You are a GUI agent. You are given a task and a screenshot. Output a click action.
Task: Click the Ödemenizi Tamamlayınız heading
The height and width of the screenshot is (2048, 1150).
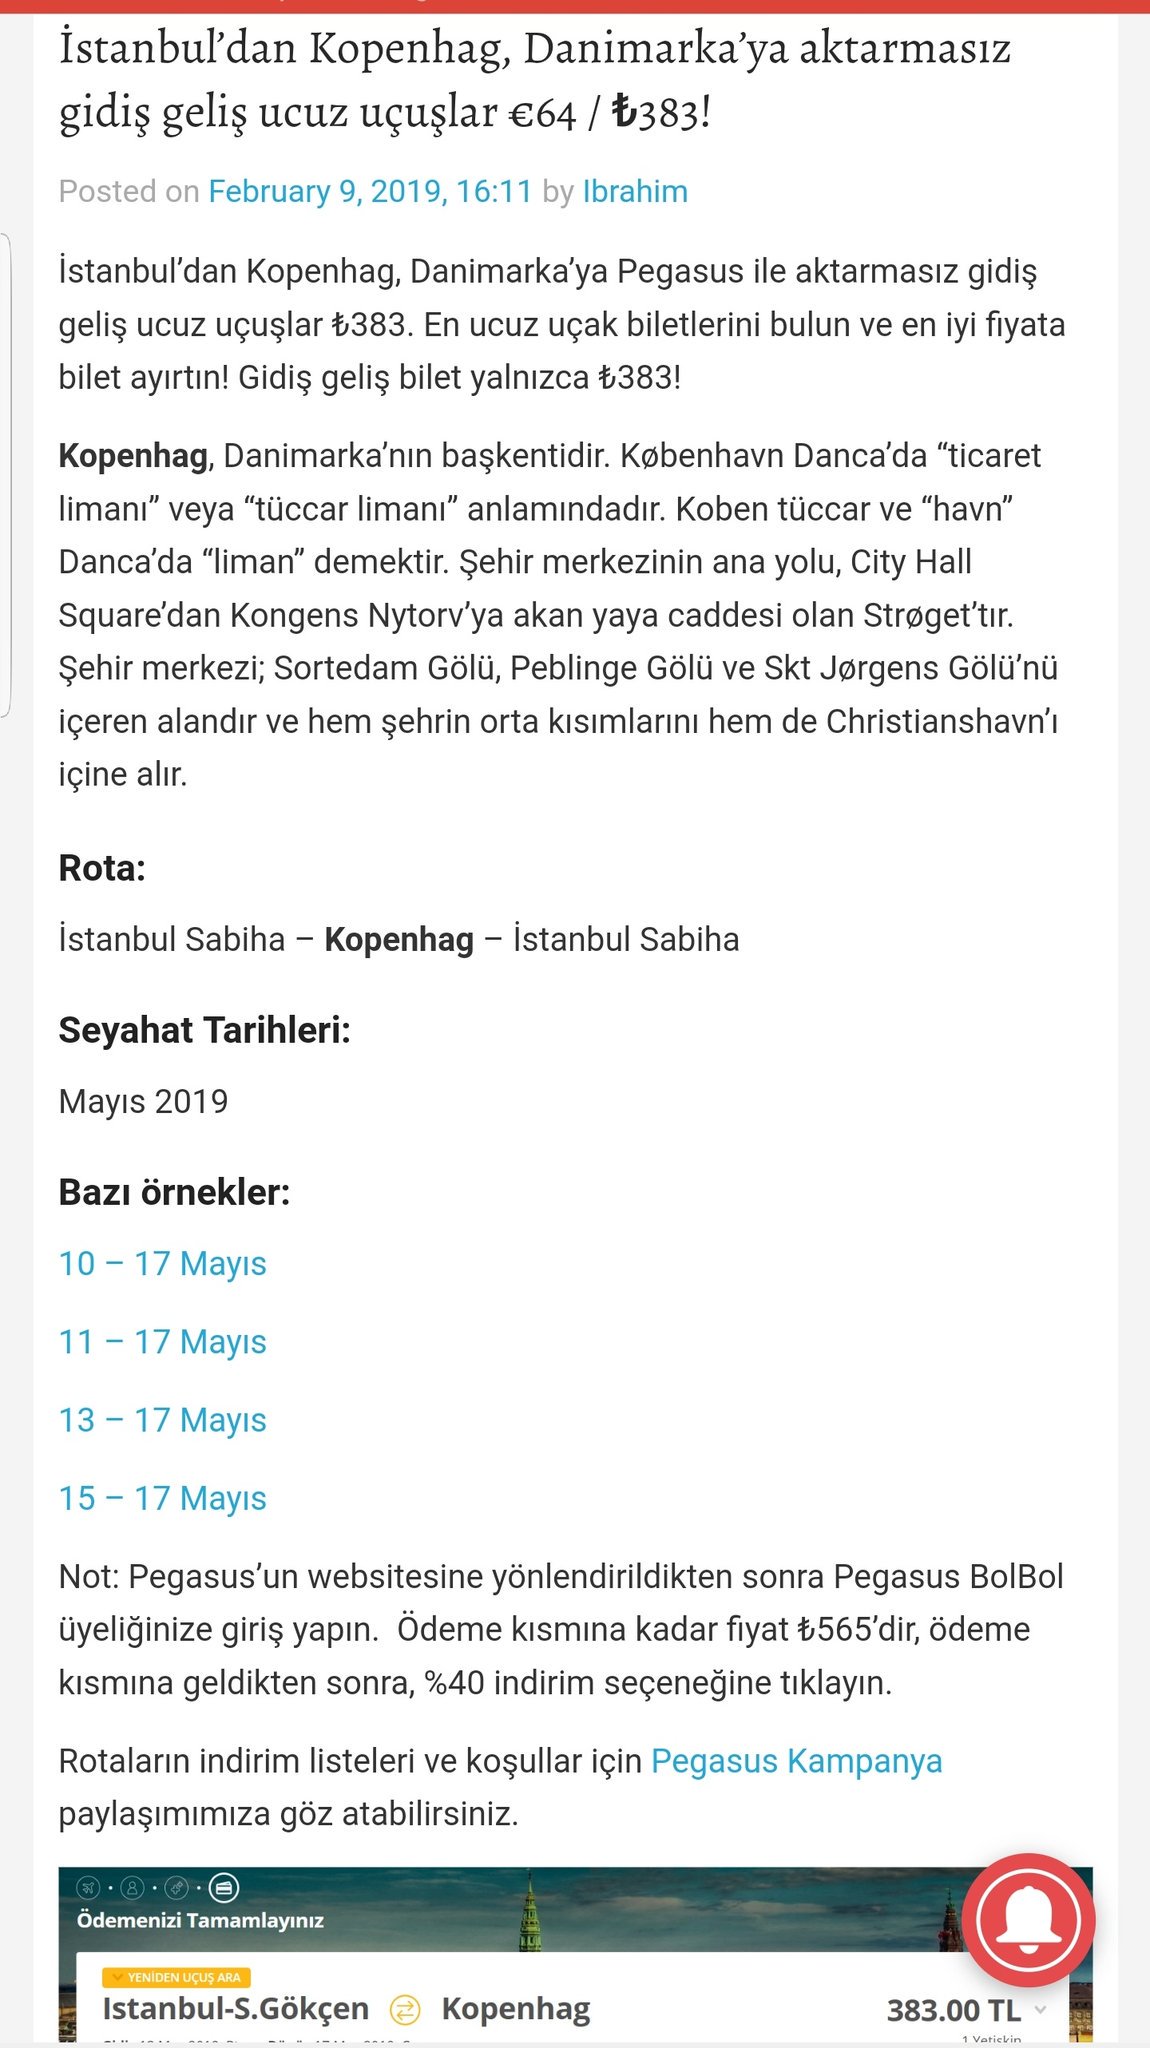point(200,1920)
